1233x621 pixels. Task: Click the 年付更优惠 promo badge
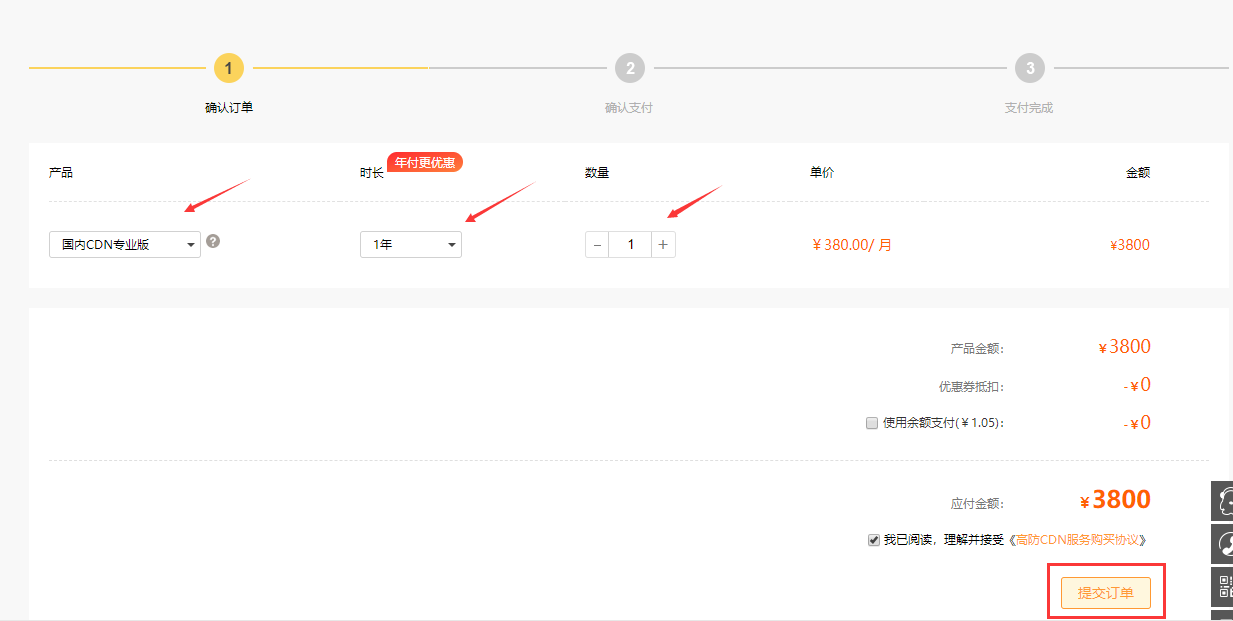click(425, 162)
